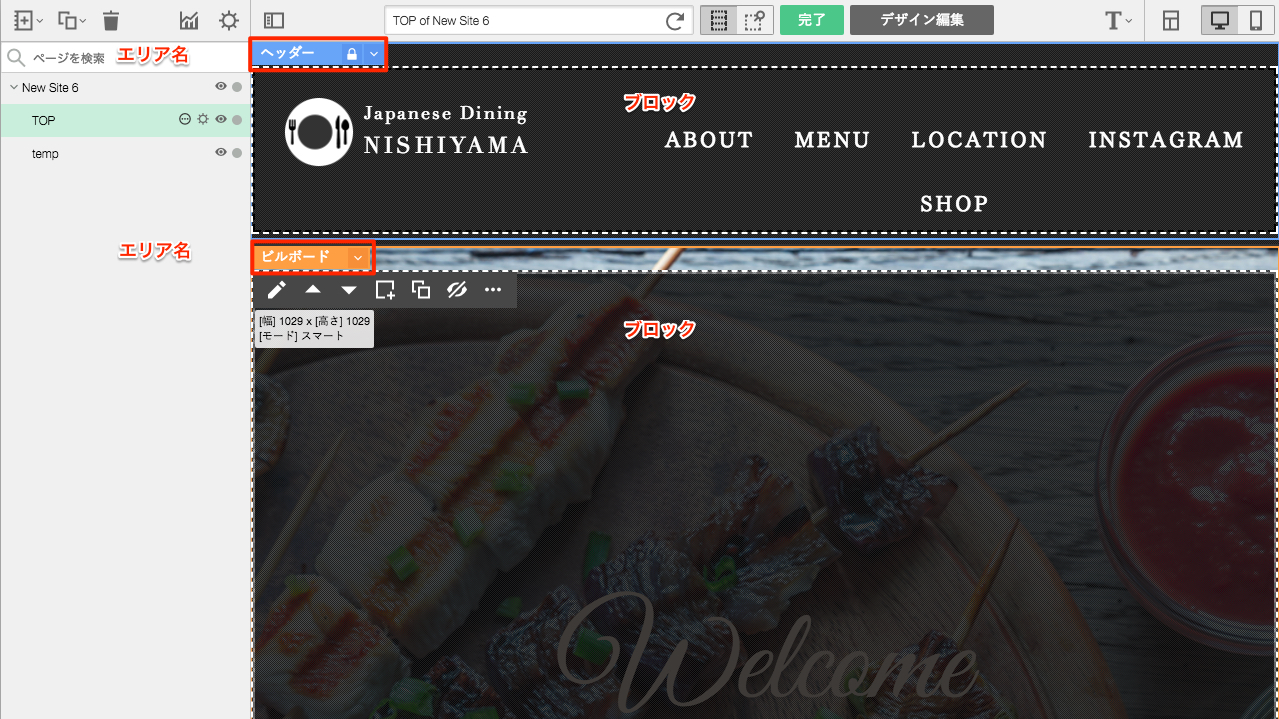Reload the page preview
The image size is (1279, 719).
pyautogui.click(x=677, y=20)
